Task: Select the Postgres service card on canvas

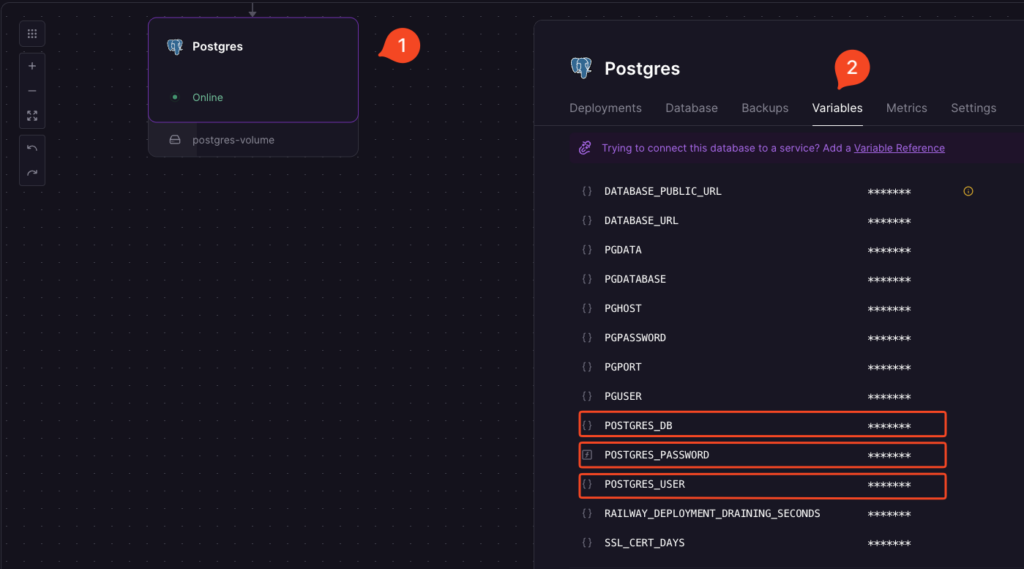Action: tap(253, 69)
